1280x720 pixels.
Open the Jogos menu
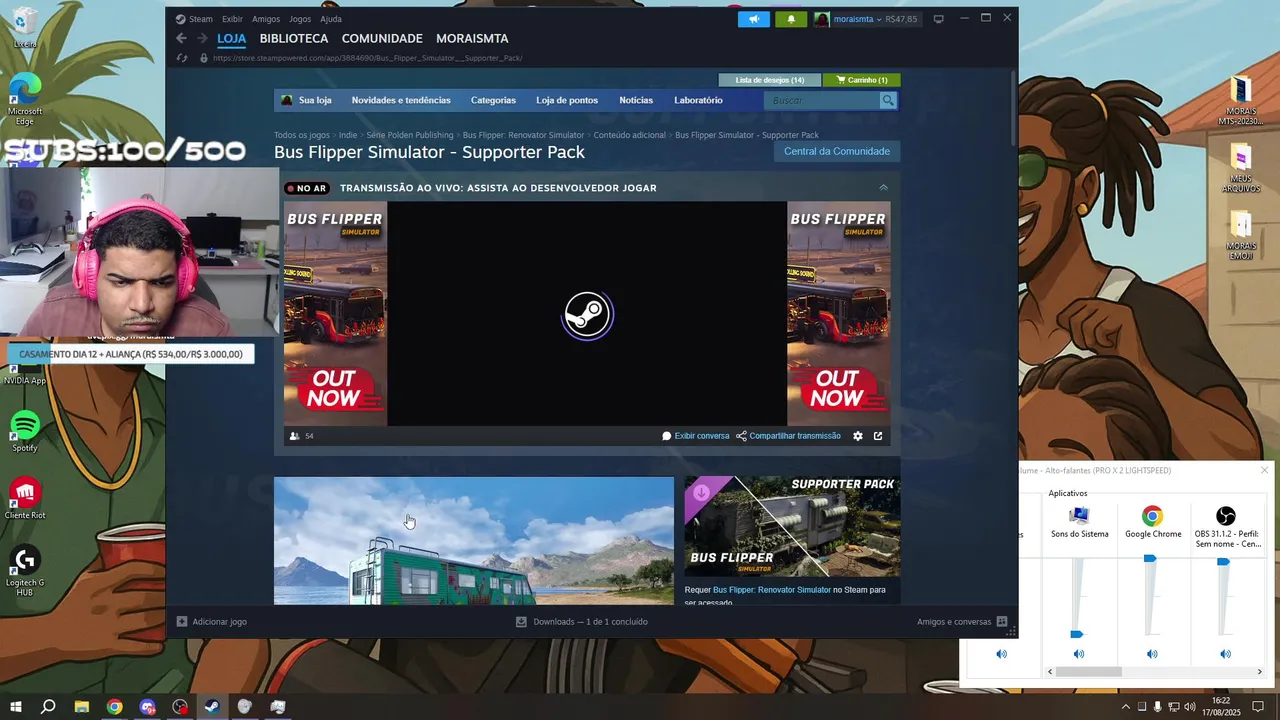tap(300, 19)
